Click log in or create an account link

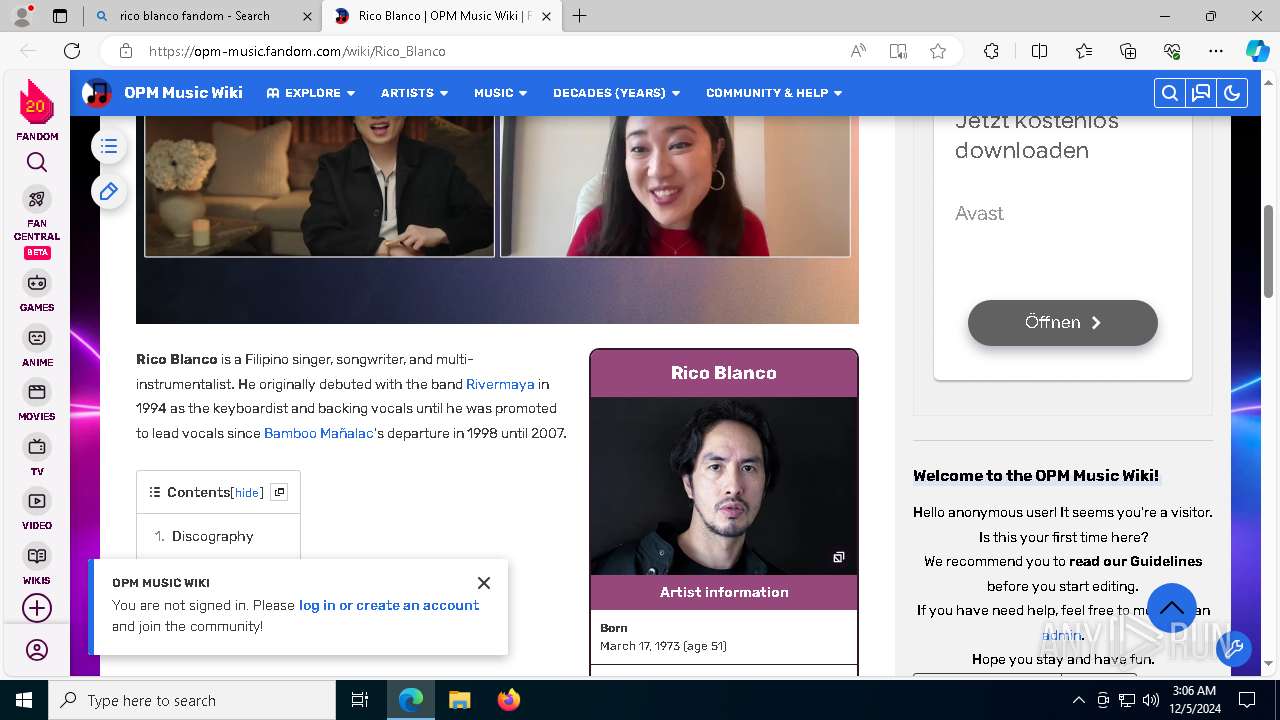[389, 605]
